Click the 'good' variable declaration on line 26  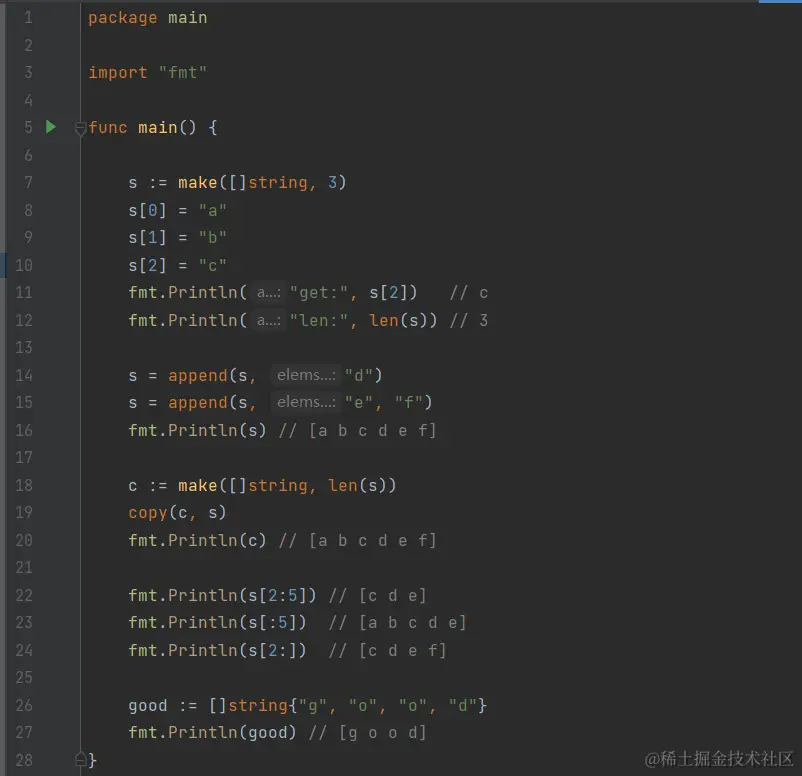point(148,706)
